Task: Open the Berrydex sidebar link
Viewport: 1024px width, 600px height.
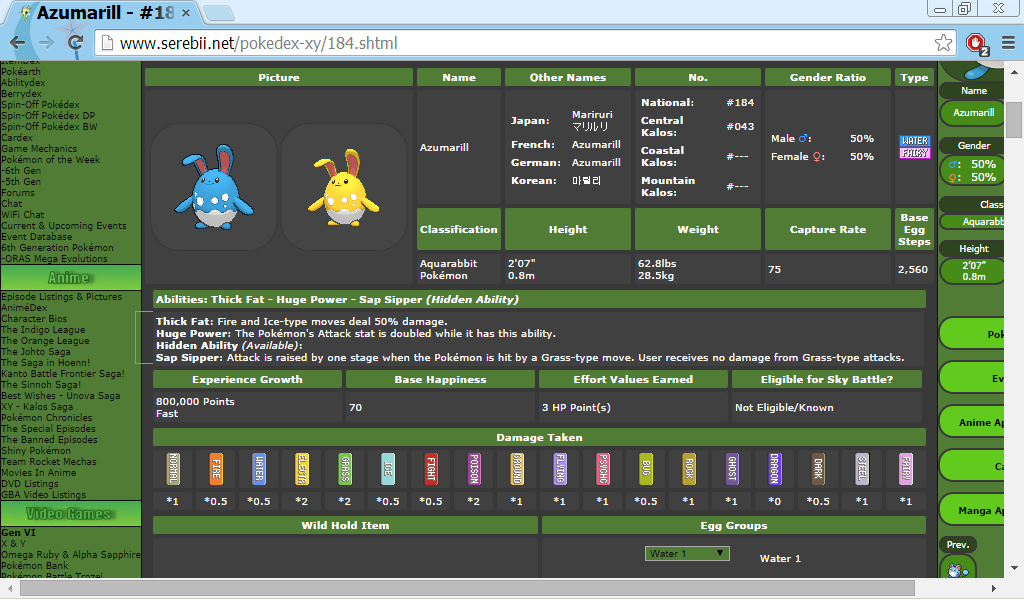Action: pos(22,94)
